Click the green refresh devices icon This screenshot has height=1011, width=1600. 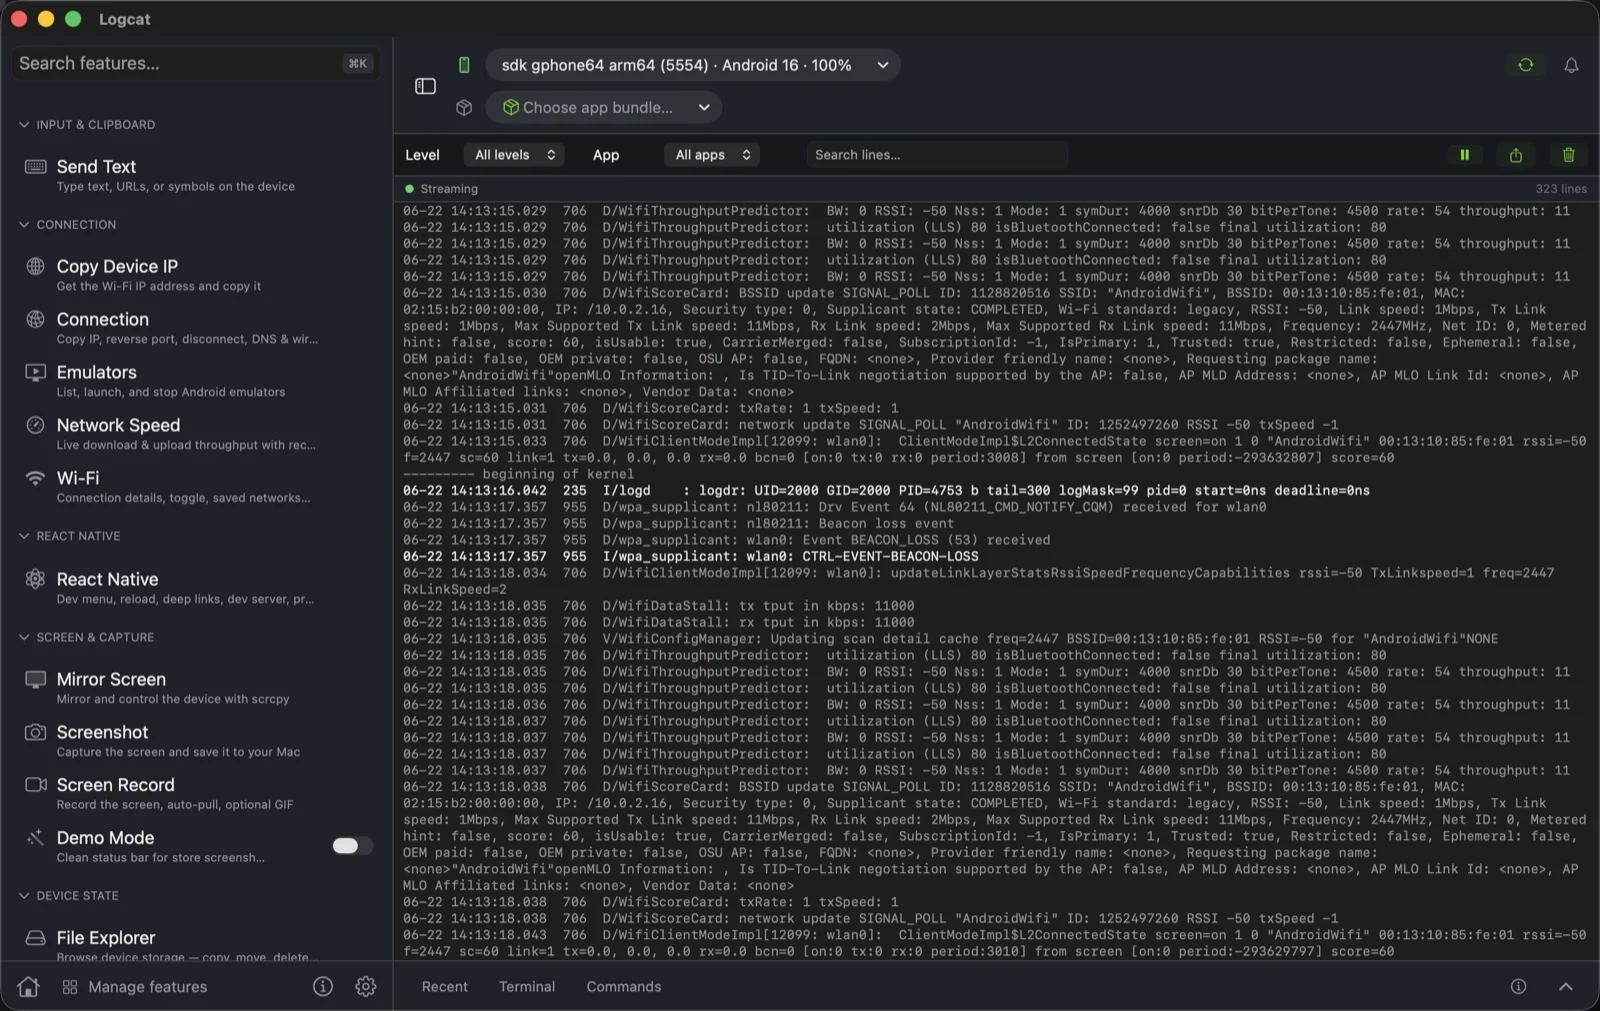(x=1525, y=65)
